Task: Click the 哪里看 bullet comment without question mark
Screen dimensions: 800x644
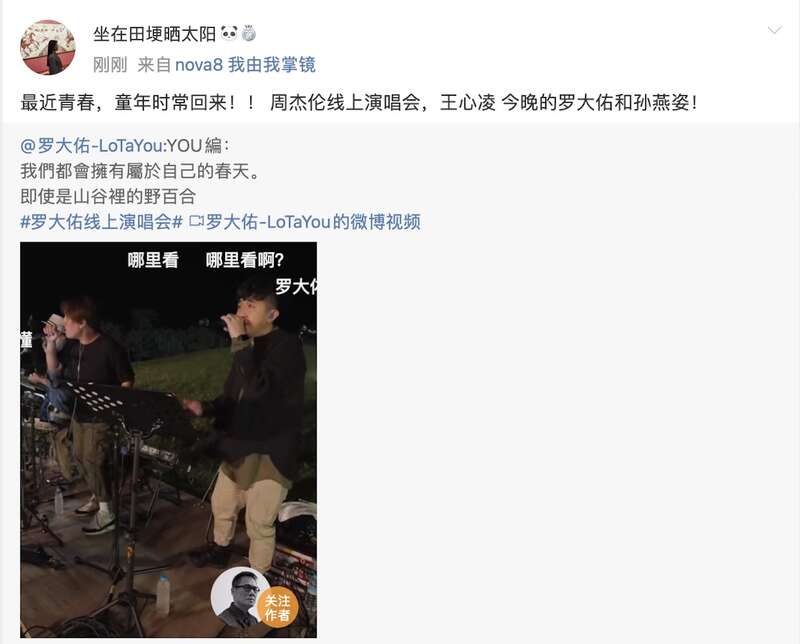Action: (x=153, y=261)
